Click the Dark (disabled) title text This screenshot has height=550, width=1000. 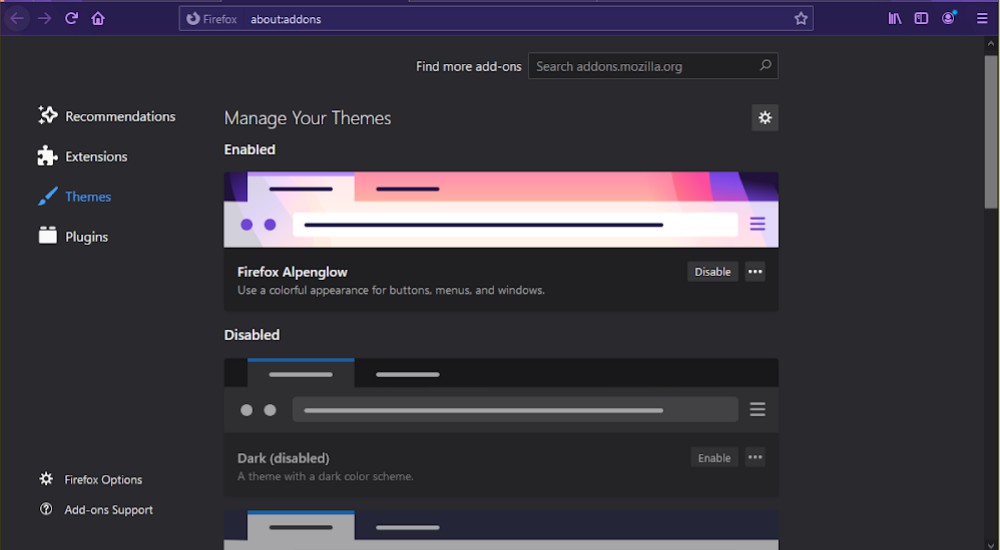(x=283, y=458)
